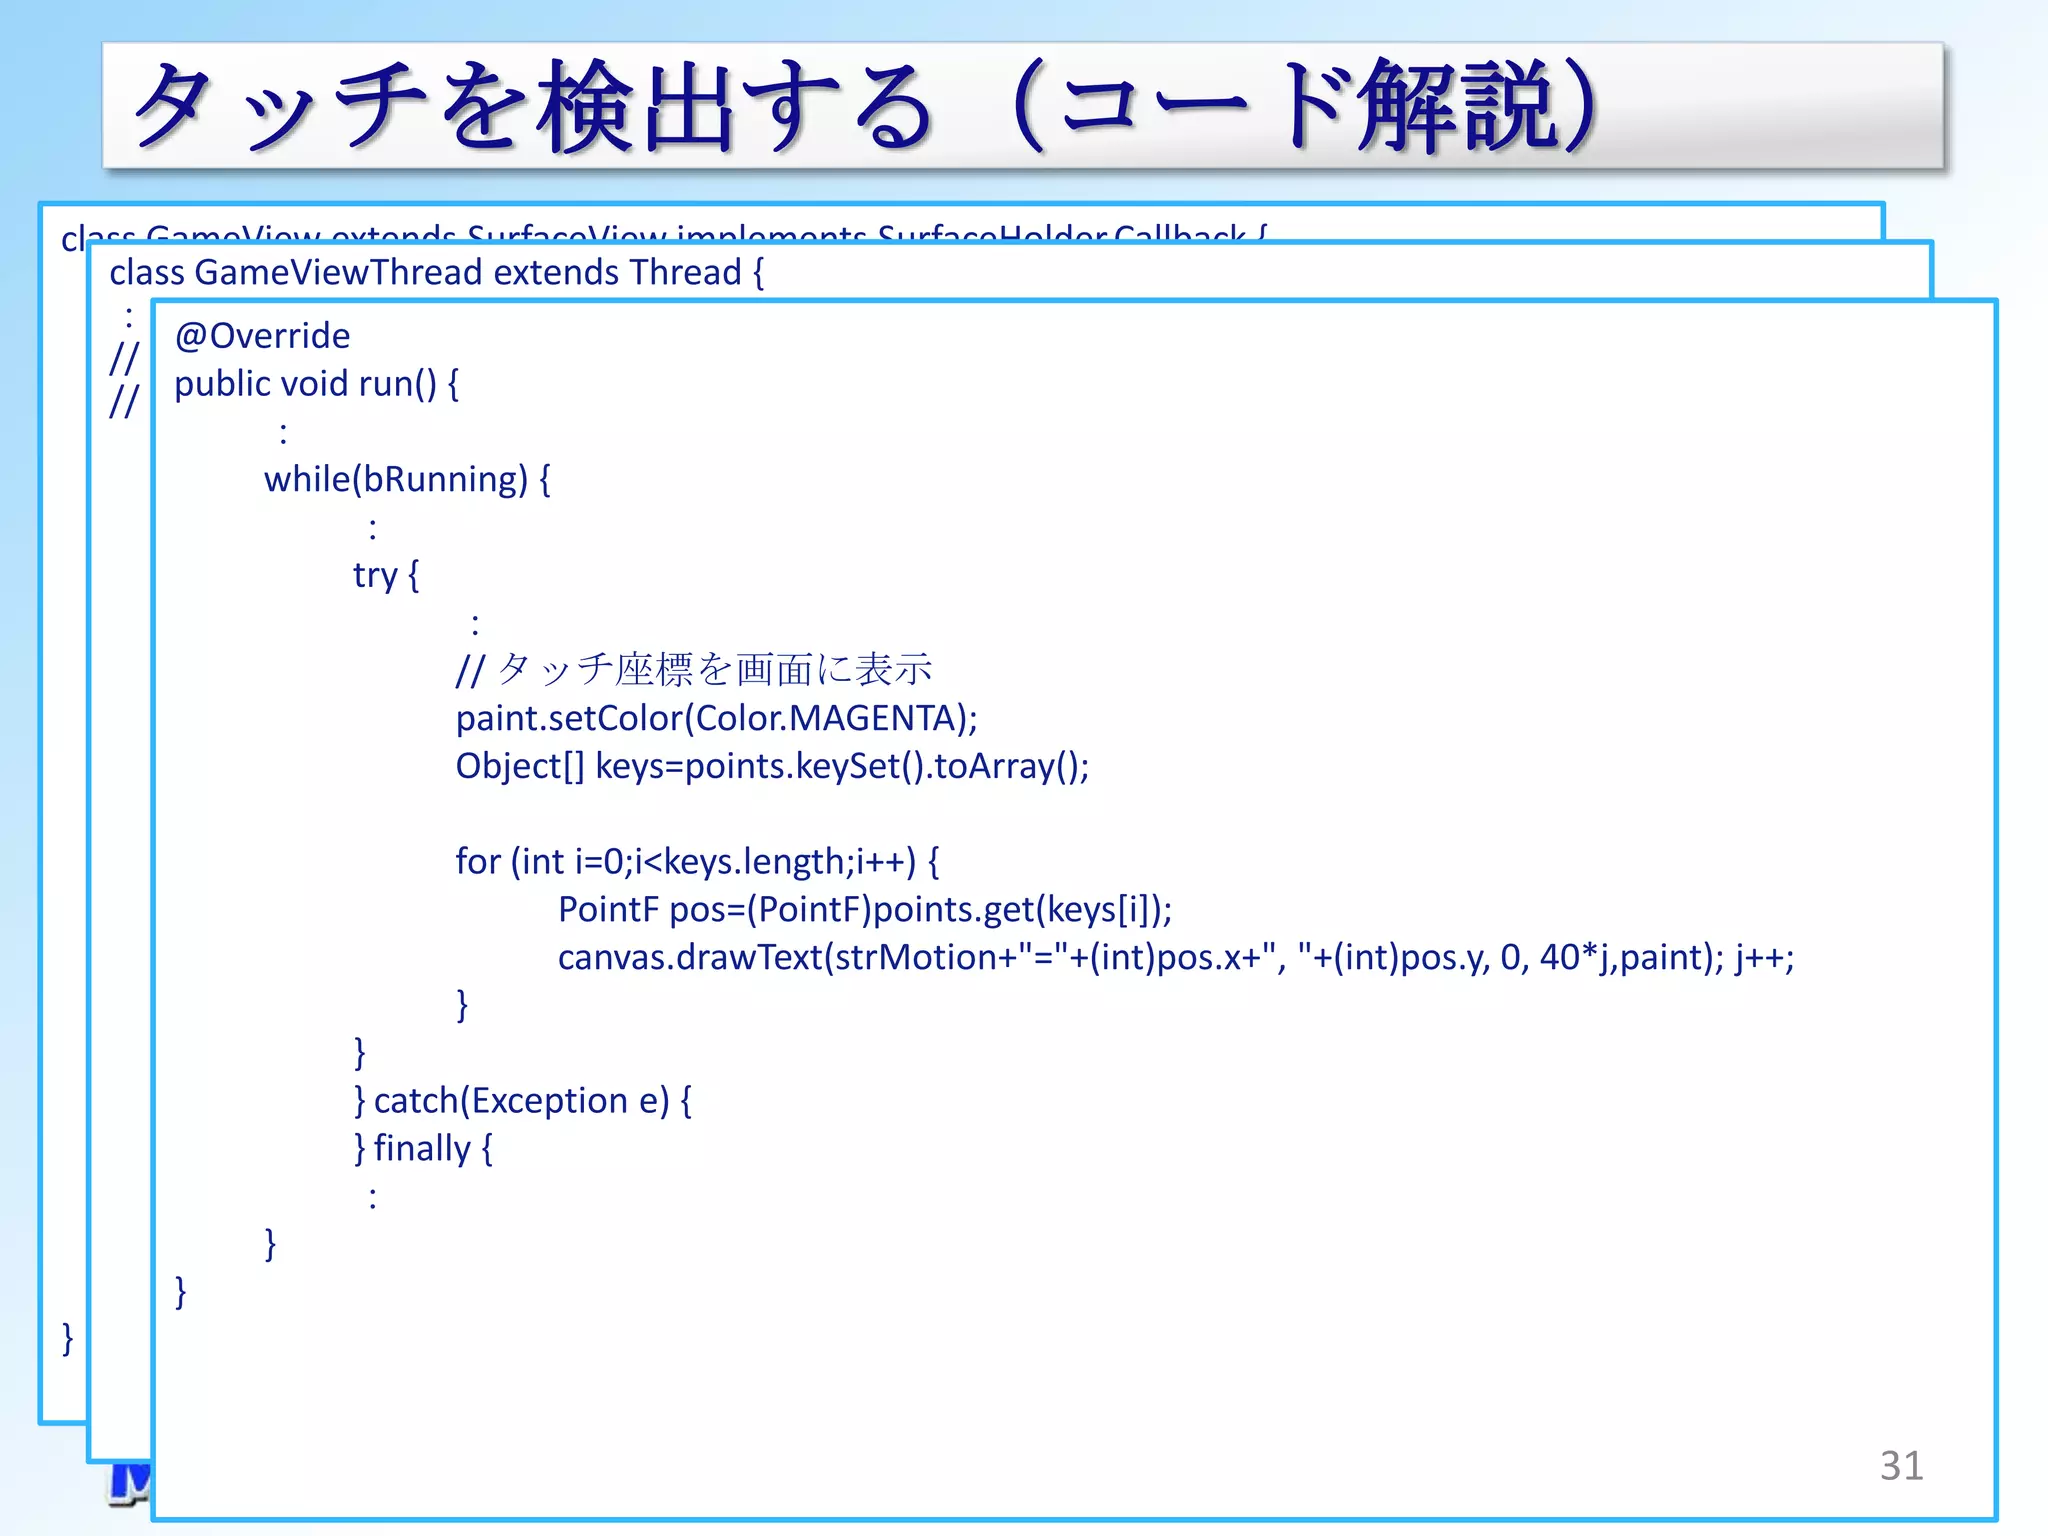Select the line 'public void run() {'
Screen dimensions: 2048x1536
(316, 384)
